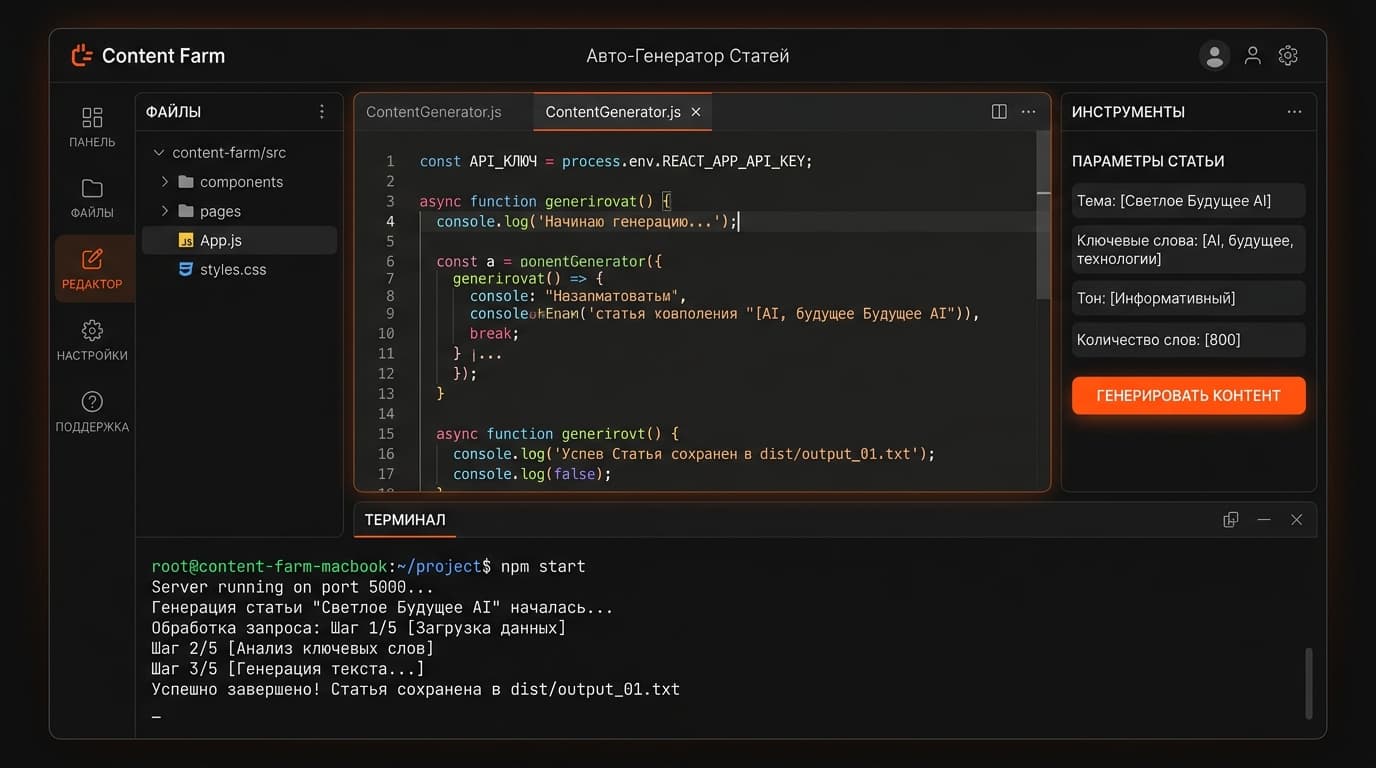Open styles.css in file tree

coord(232,270)
